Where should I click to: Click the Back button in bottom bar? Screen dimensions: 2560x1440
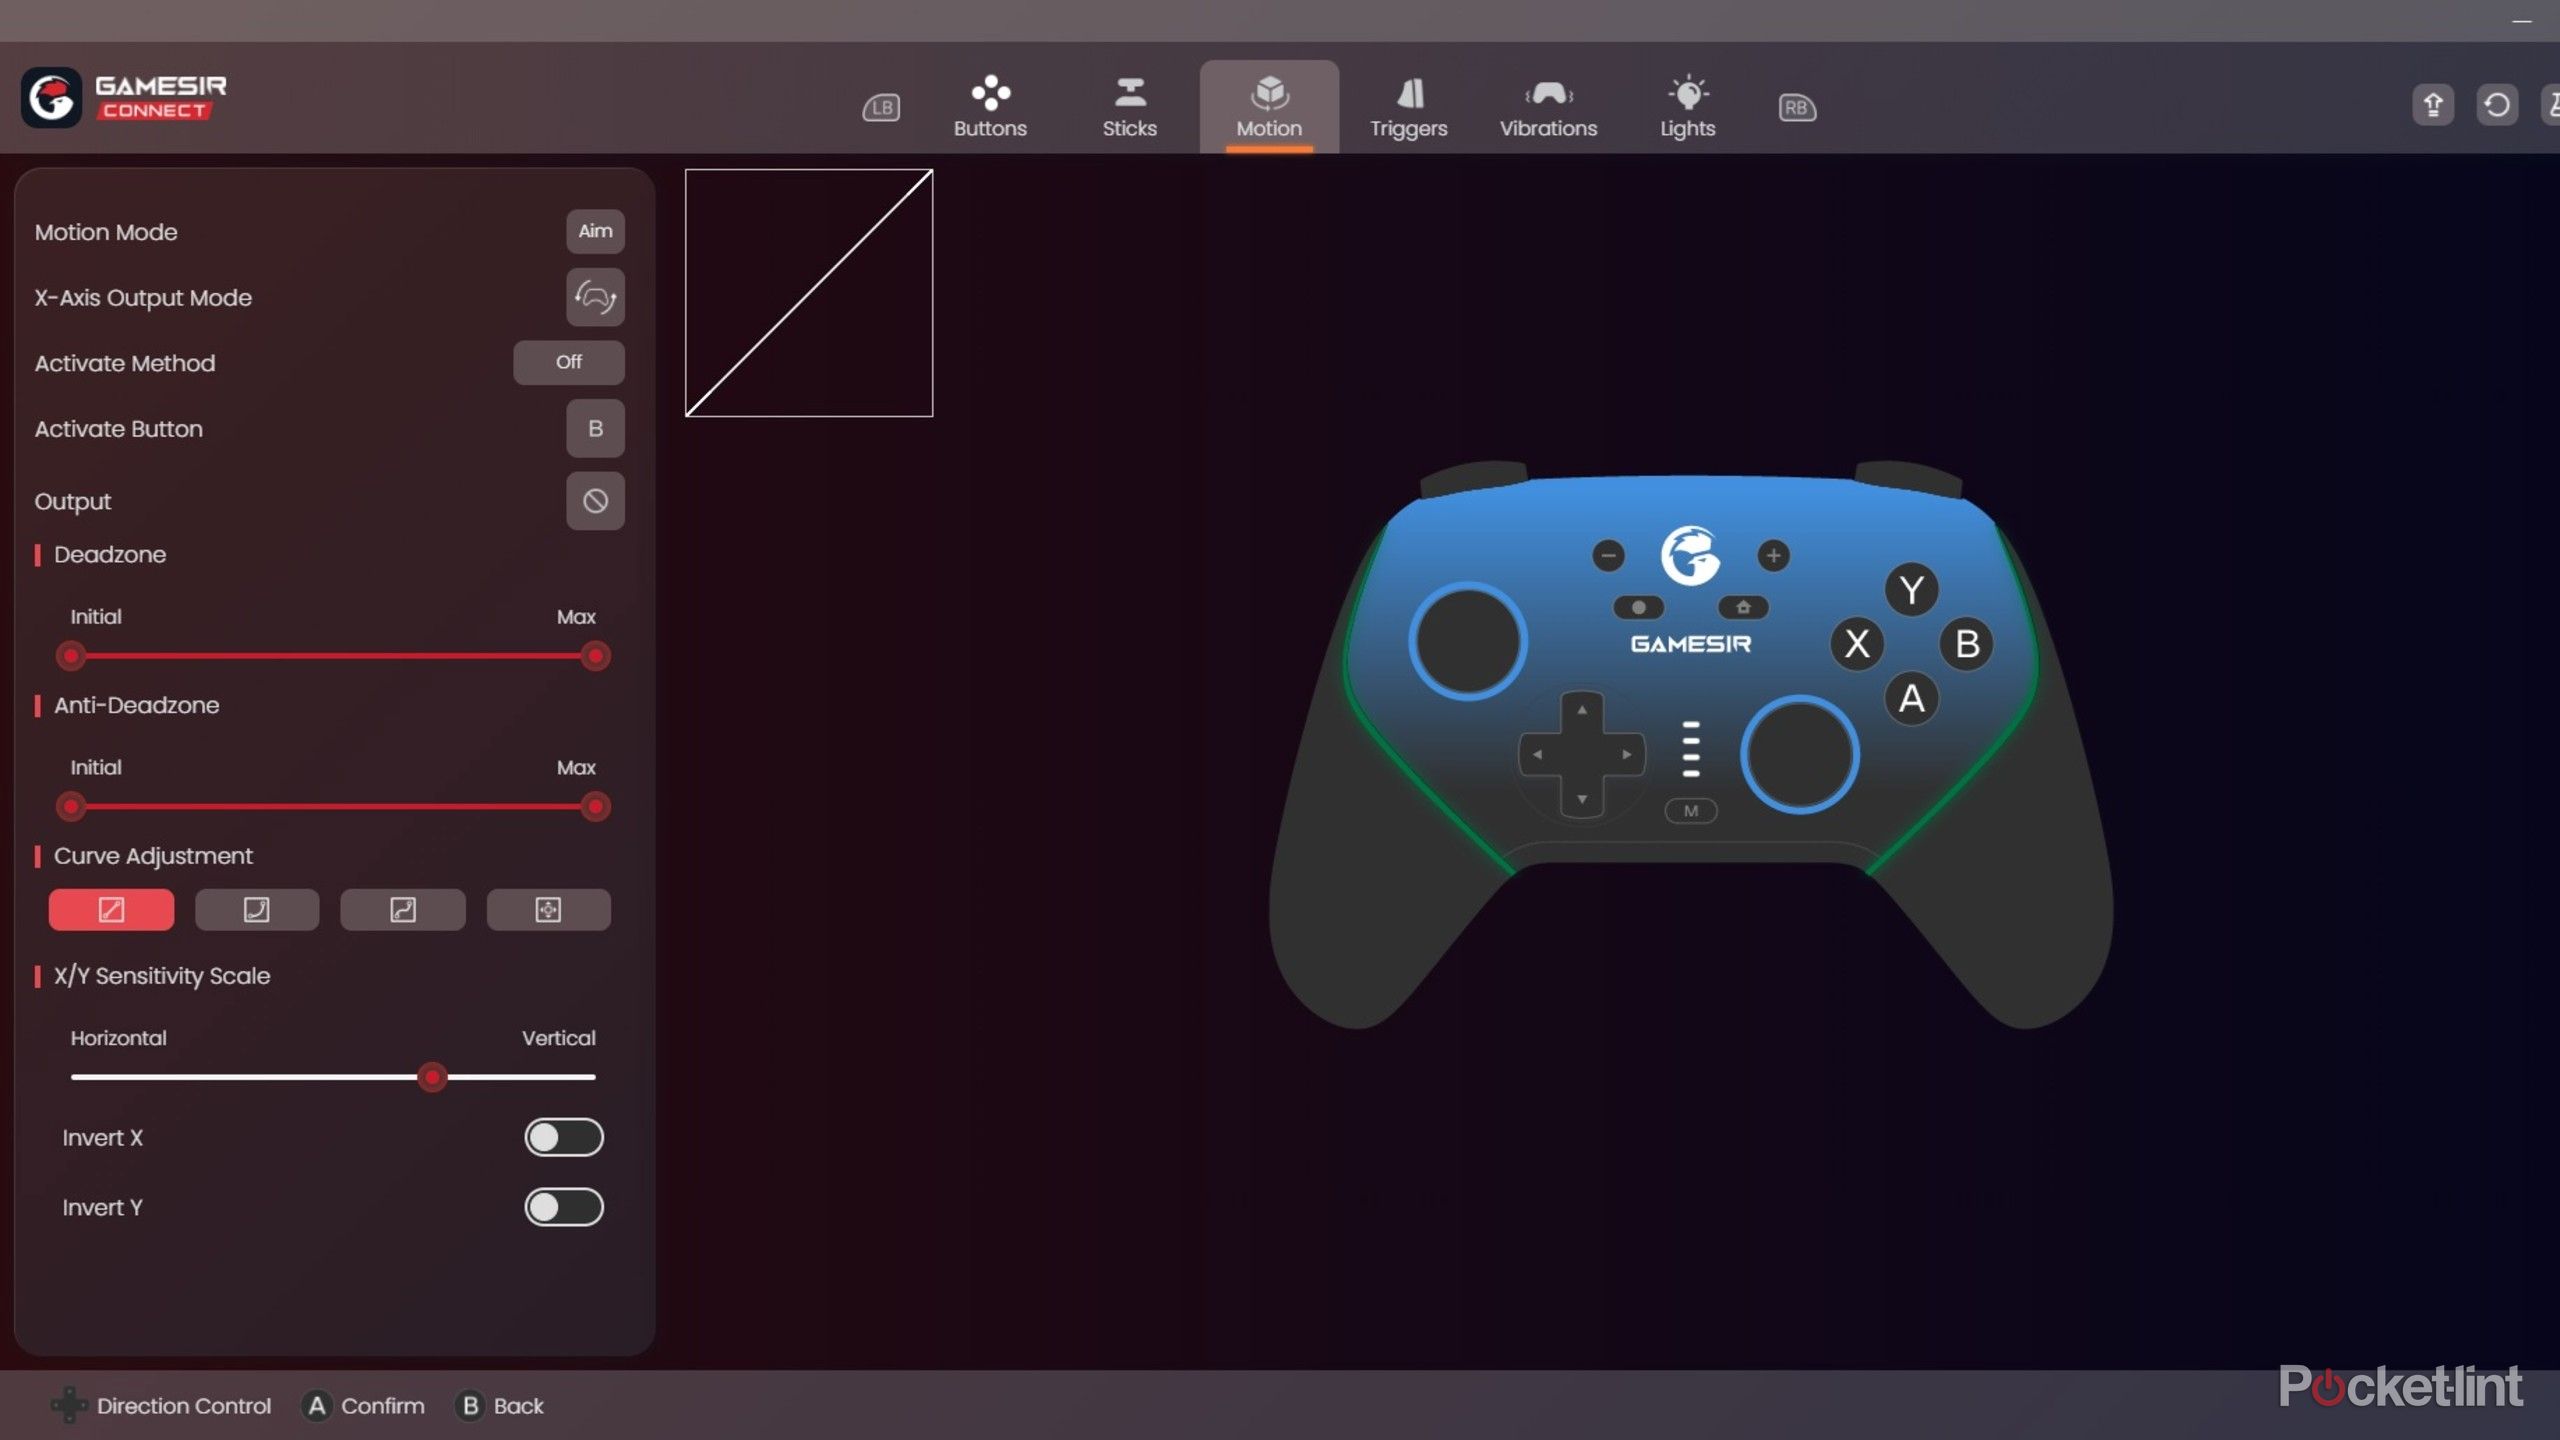pos(501,1405)
